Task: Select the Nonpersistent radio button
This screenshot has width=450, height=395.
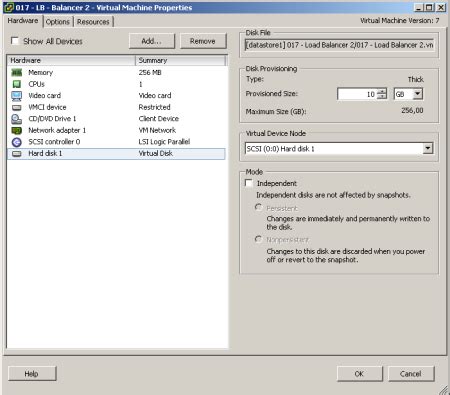Action: click(258, 239)
